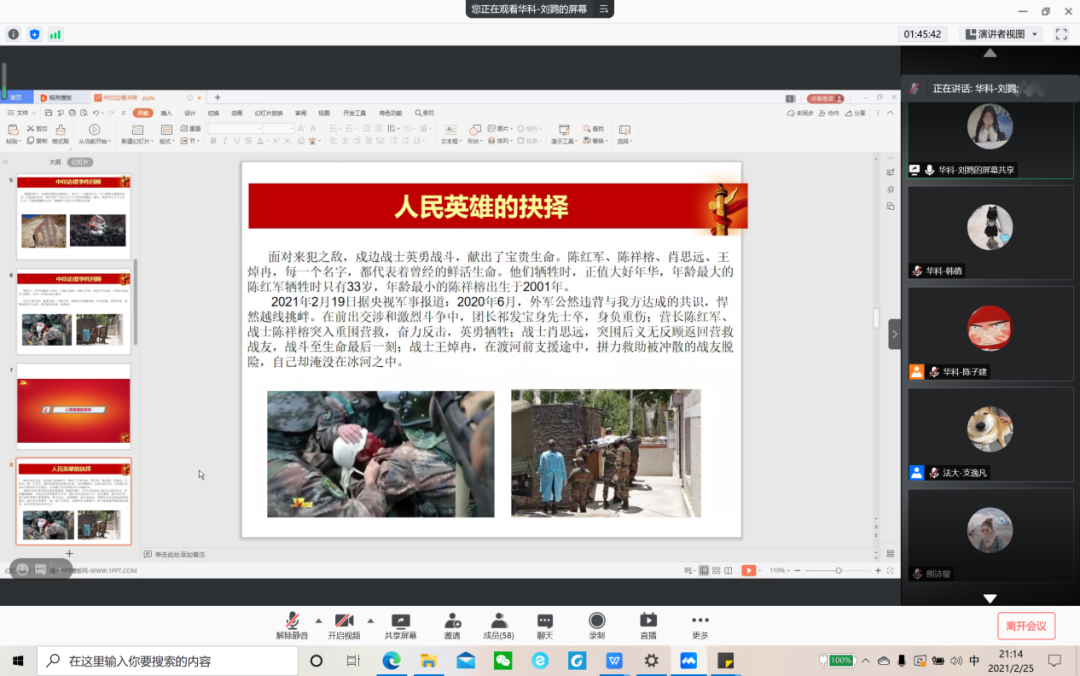The width and height of the screenshot is (1080, 676).
Task: Switch to the 插入 ribbon tab
Action: pos(166,113)
